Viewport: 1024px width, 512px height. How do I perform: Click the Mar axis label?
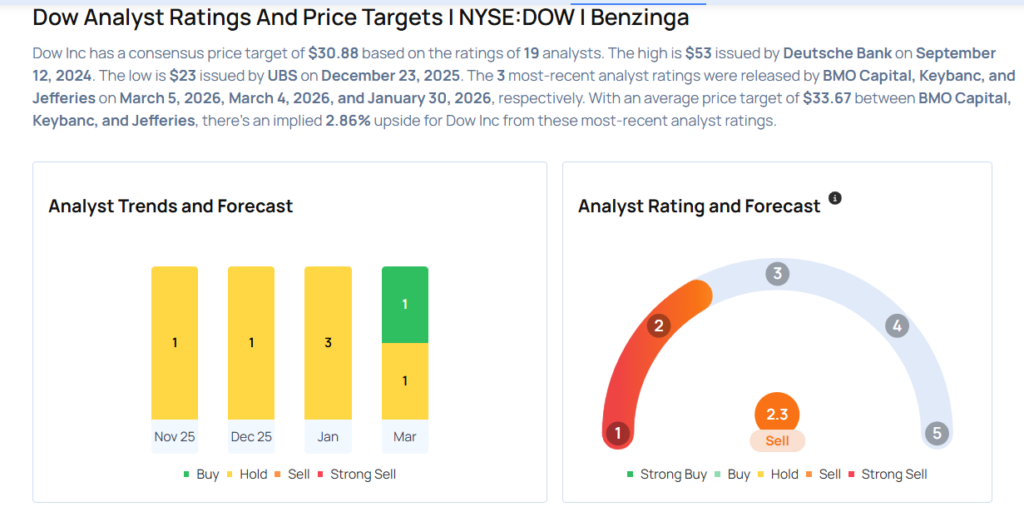pyautogui.click(x=405, y=436)
